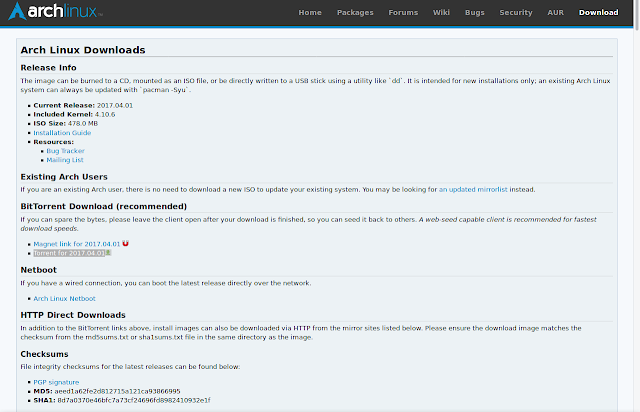
Task: Follow the 'an updated mirrorlist' link
Action: tap(473, 189)
